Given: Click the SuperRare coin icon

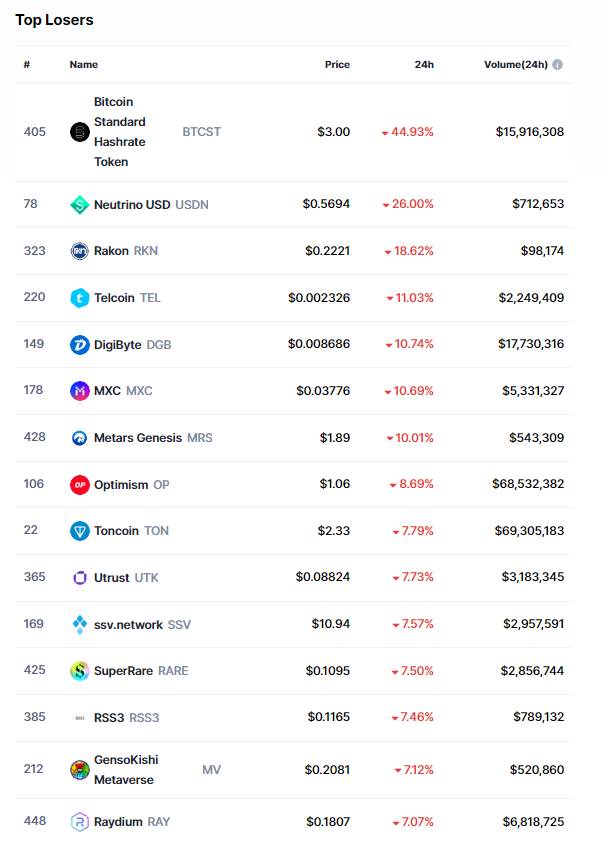Looking at the screenshot, I should (x=80, y=671).
